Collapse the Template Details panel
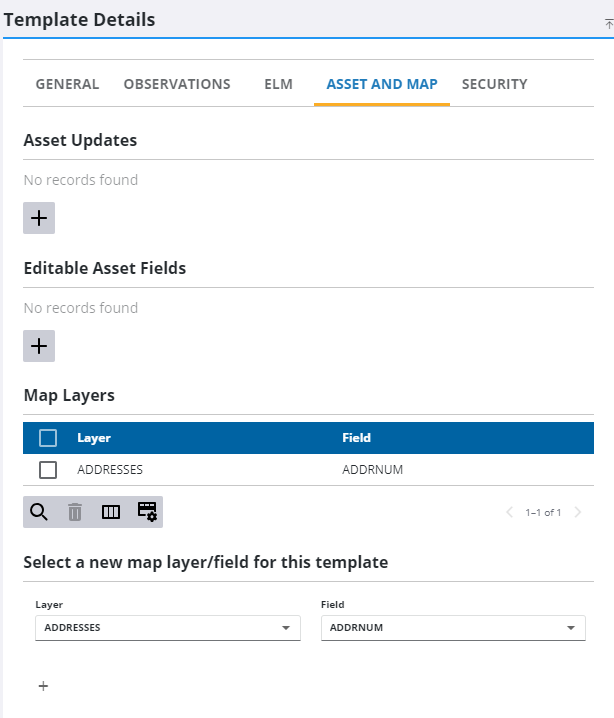 [x=608, y=21]
